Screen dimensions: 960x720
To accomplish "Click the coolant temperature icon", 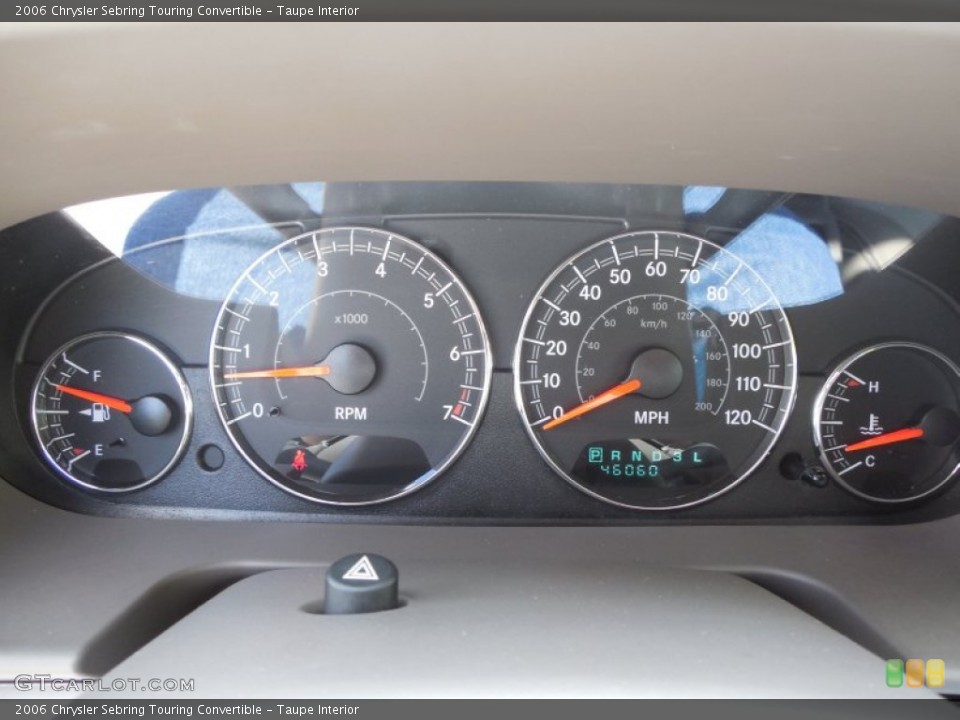I will [871, 424].
